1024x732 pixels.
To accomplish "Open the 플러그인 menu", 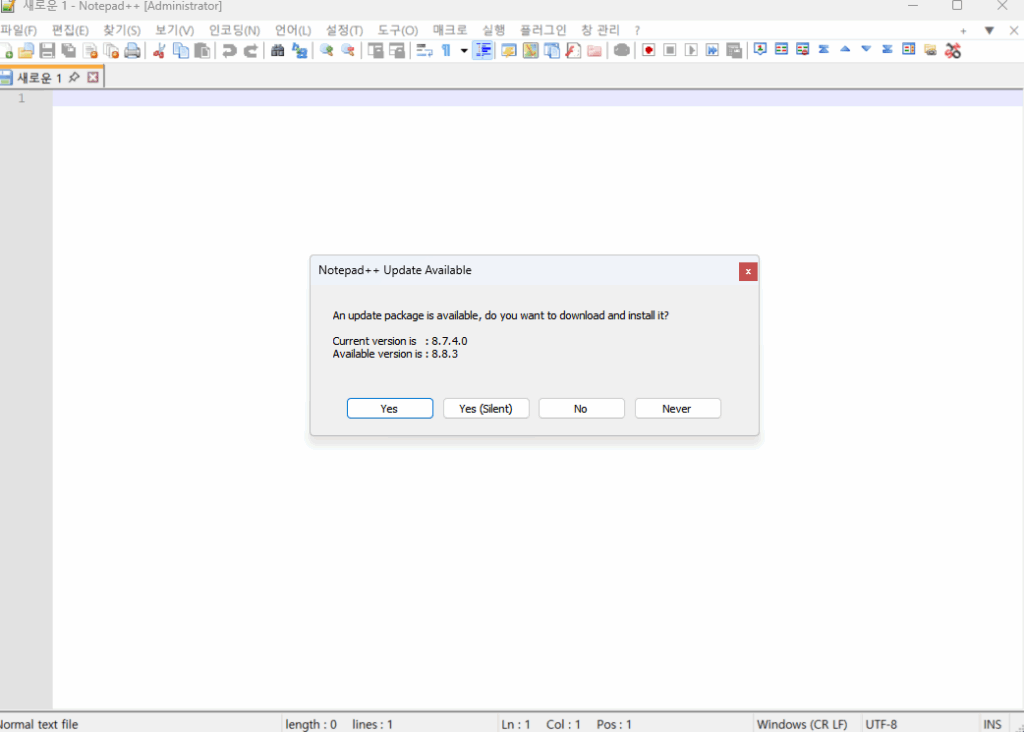I will pyautogui.click(x=542, y=31).
